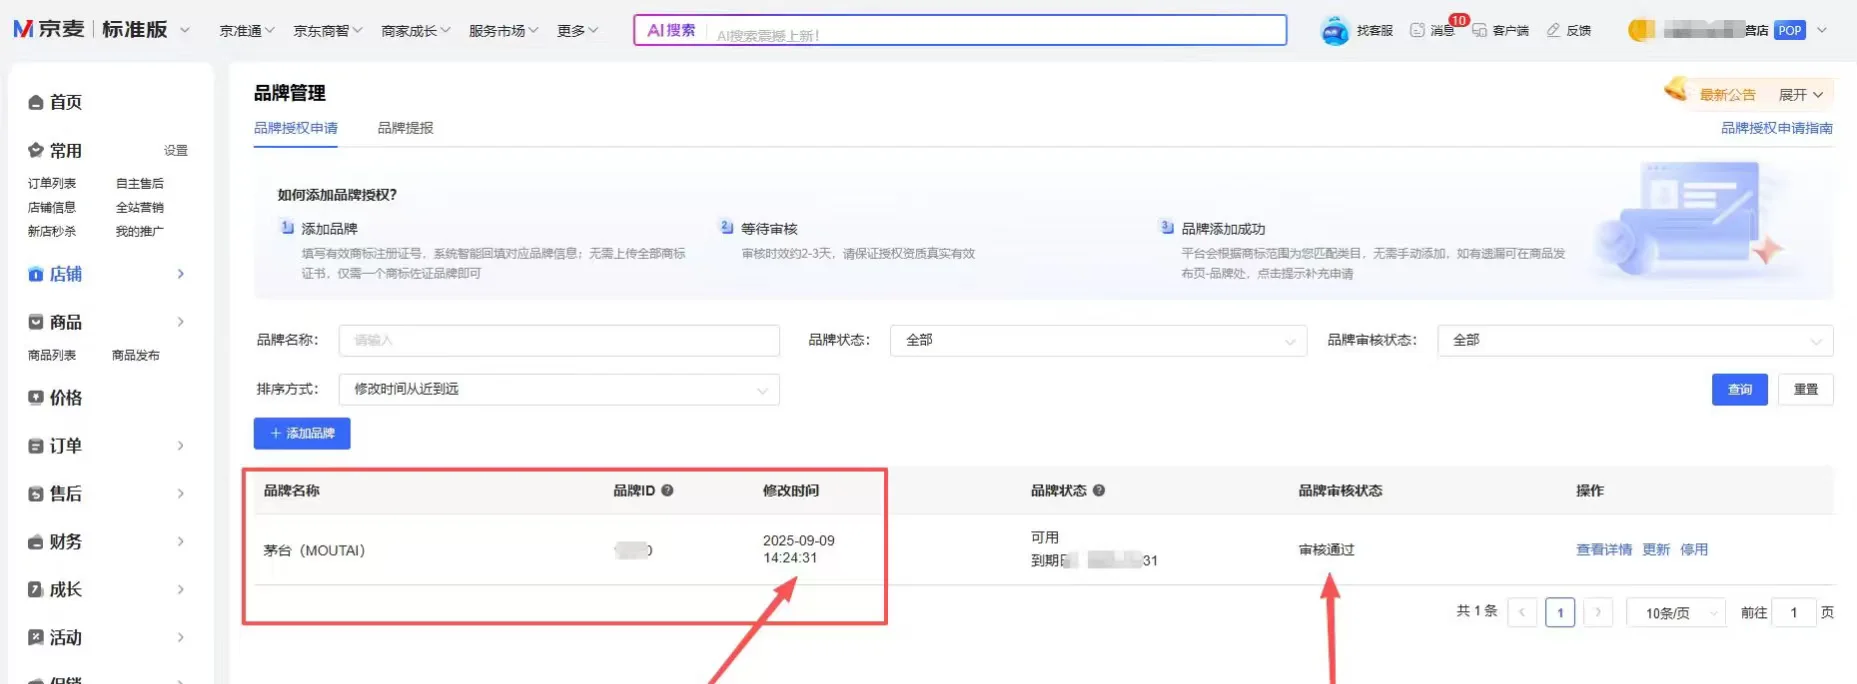The width and height of the screenshot is (1857, 684).
Task: Click the 价格 sidebar icon
Action: pos(36,398)
